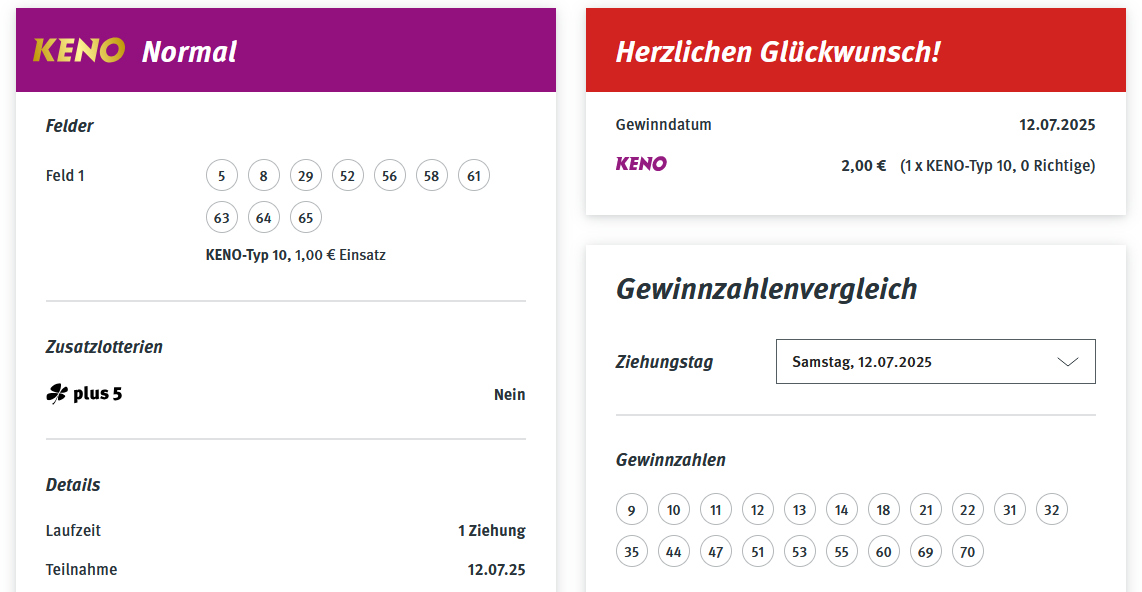Click winning number ball 10

674,510
